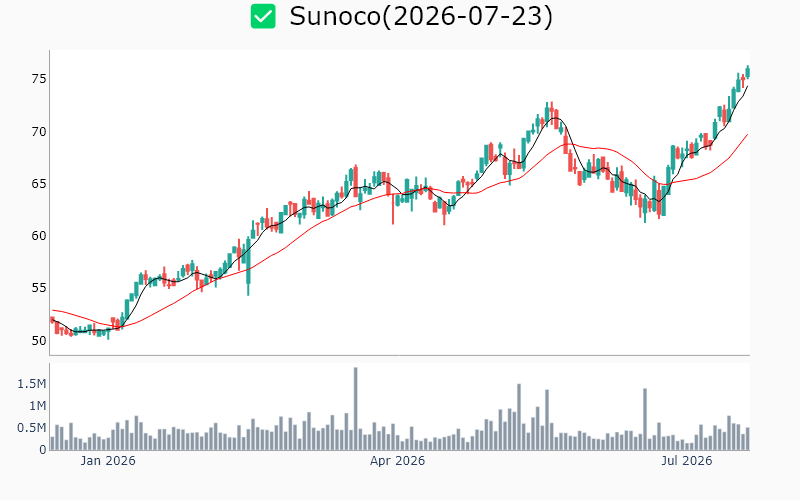Click the 1M volume axis label
Viewport: 800px width, 500px height.
coord(38,406)
